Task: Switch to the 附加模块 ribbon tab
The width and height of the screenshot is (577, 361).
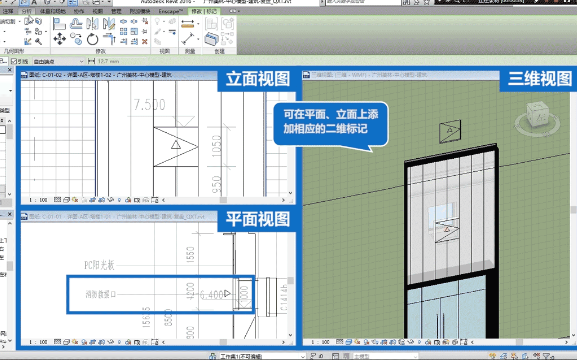Action: click(140, 11)
